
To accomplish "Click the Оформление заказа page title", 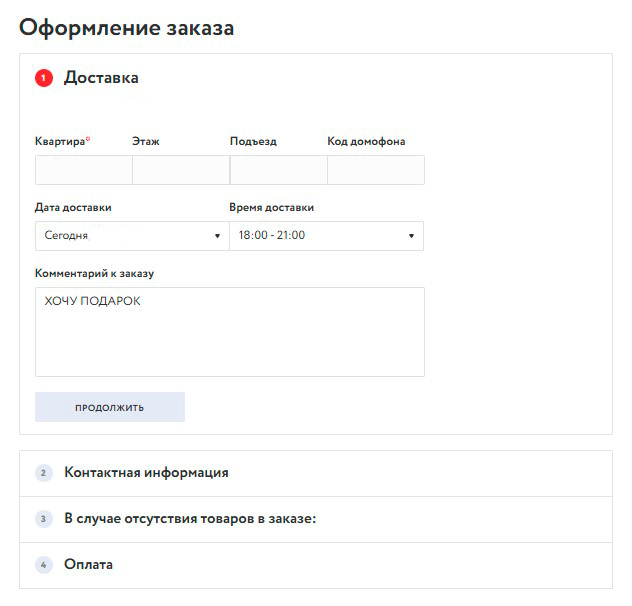I will pyautogui.click(x=127, y=28).
